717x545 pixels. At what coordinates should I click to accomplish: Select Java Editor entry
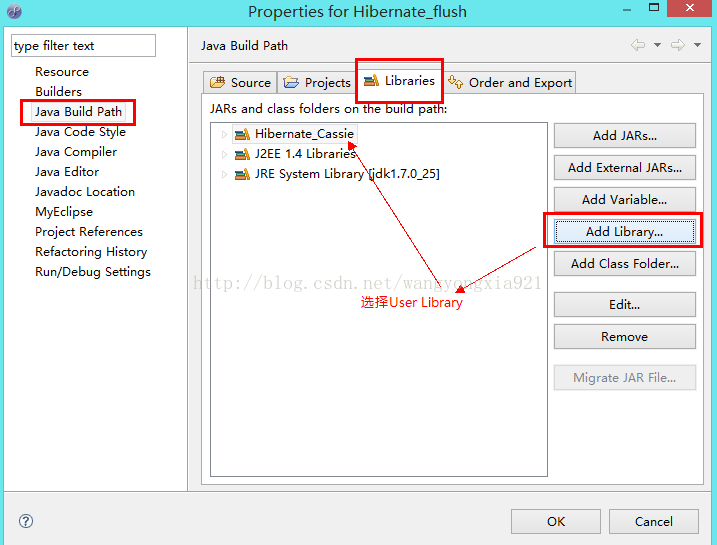[x=67, y=172]
